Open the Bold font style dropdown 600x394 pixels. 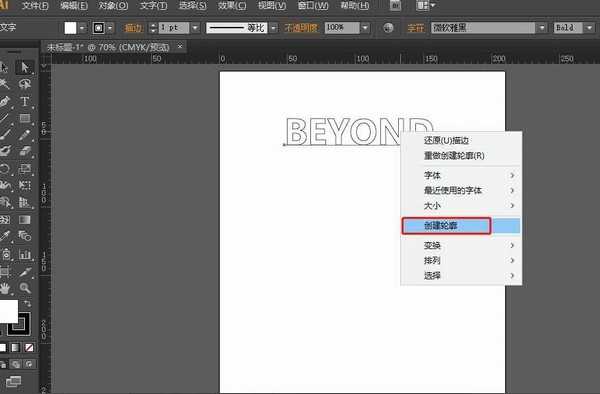(589, 28)
